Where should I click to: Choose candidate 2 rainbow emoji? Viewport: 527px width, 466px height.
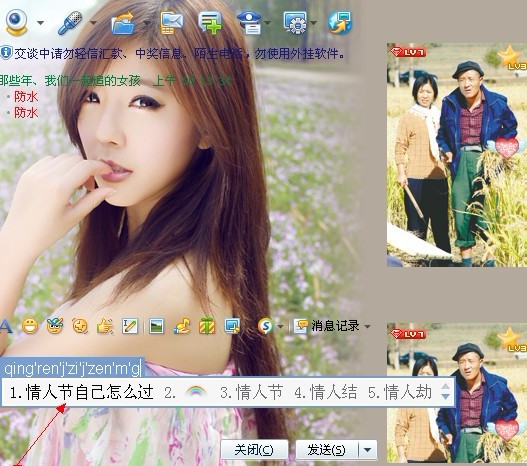186,392
